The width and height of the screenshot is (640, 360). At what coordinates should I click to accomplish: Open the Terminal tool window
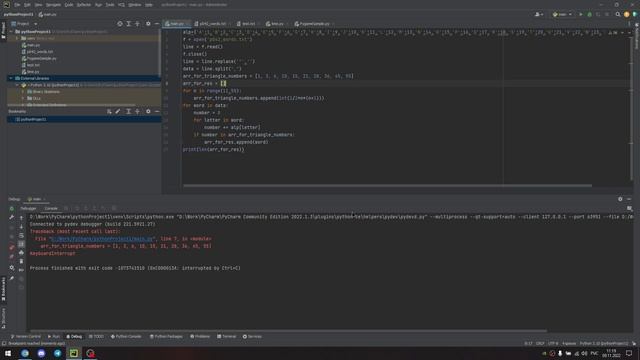tap(227, 337)
